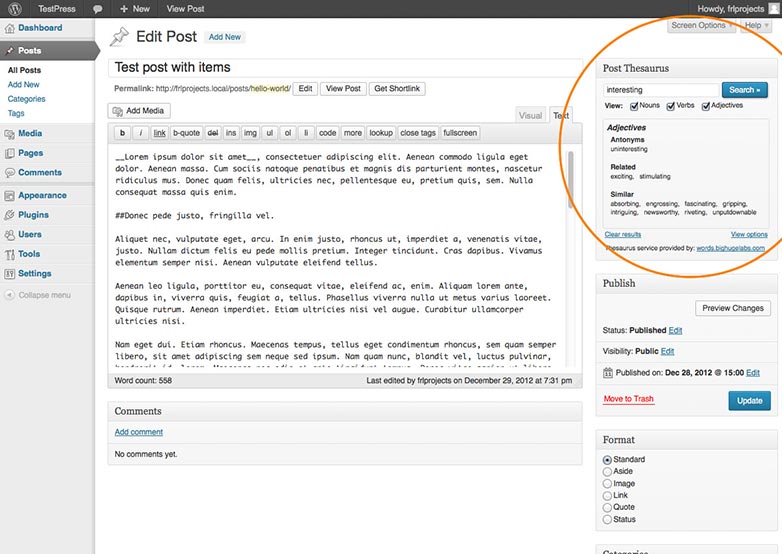The image size is (782, 554).
Task: Expand the Screen Options dropdown
Action: 701,25
